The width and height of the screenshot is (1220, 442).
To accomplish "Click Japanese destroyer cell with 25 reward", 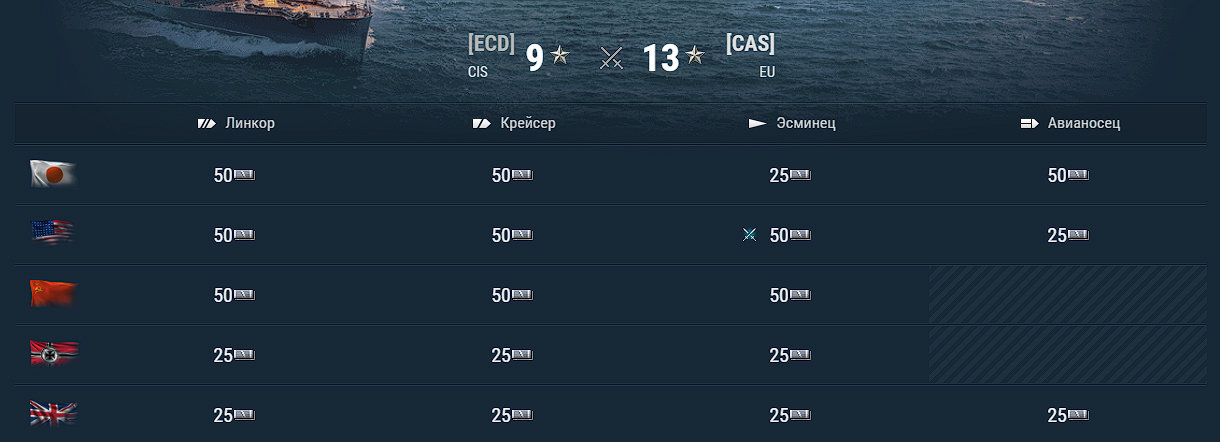I will point(790,175).
